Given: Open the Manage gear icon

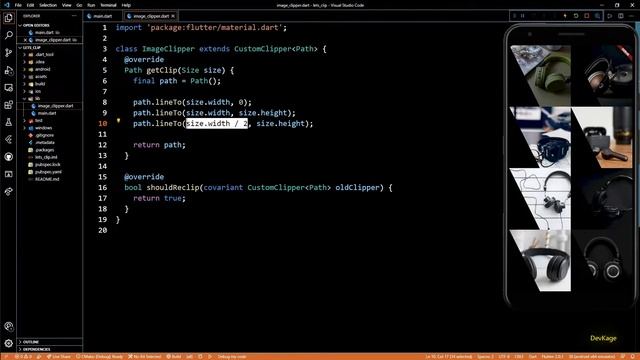Looking at the screenshot, I should point(9,343).
